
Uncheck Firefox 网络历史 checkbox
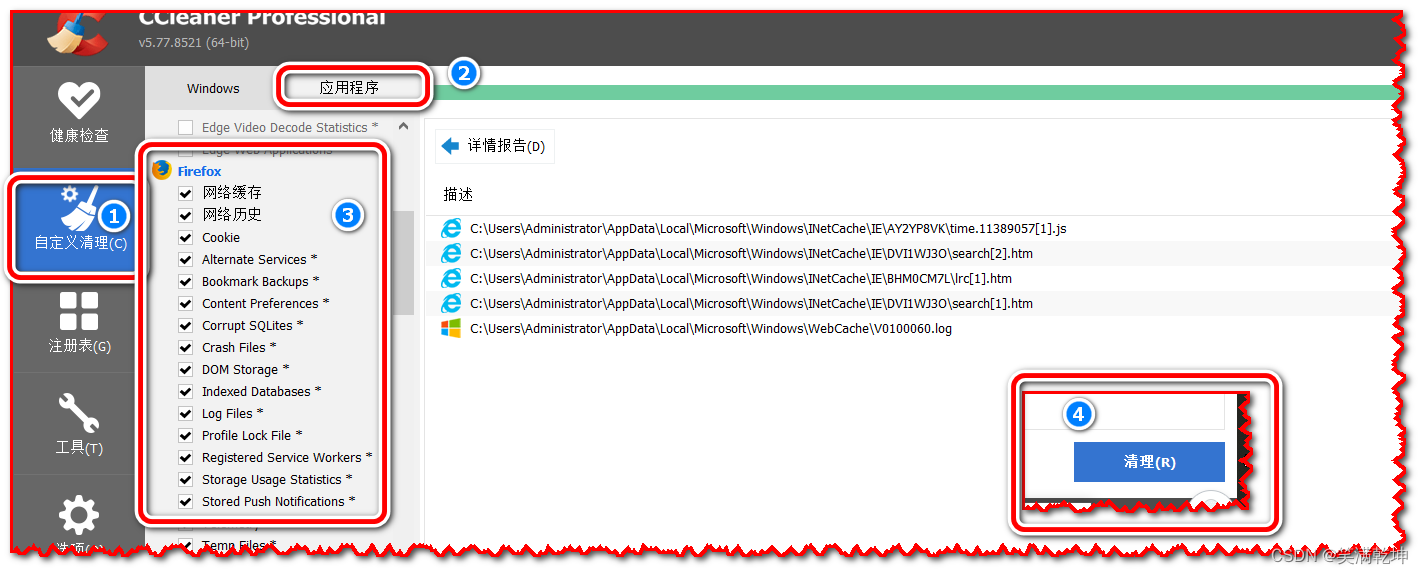[185, 215]
